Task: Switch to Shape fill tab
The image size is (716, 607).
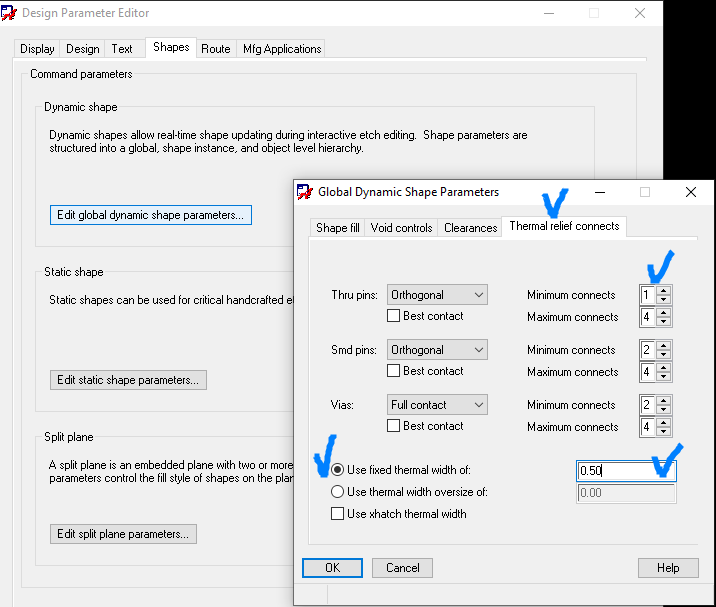Action: [x=337, y=227]
